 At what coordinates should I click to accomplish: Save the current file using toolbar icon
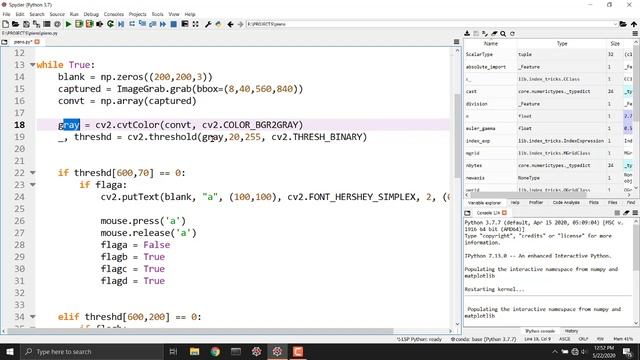coord(26,24)
